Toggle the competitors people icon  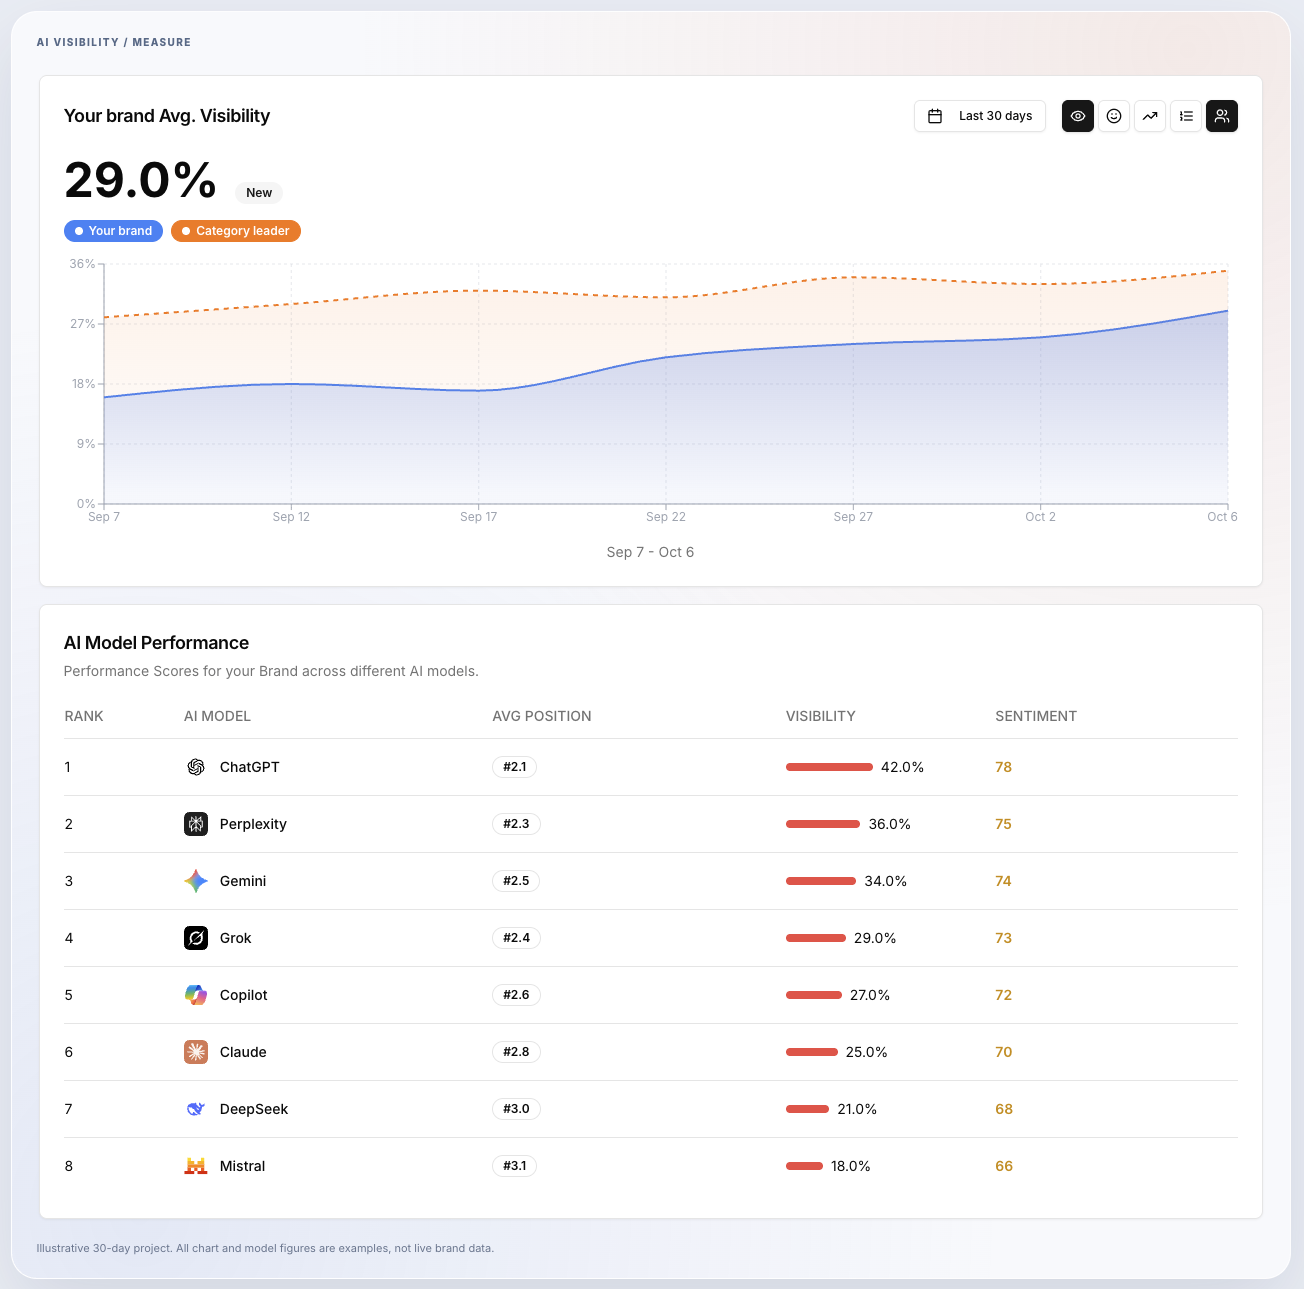[x=1221, y=116]
